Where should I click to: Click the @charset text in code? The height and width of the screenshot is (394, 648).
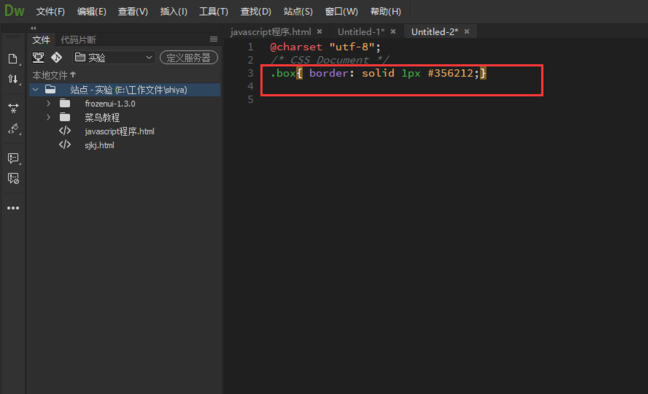pyautogui.click(x=296, y=47)
